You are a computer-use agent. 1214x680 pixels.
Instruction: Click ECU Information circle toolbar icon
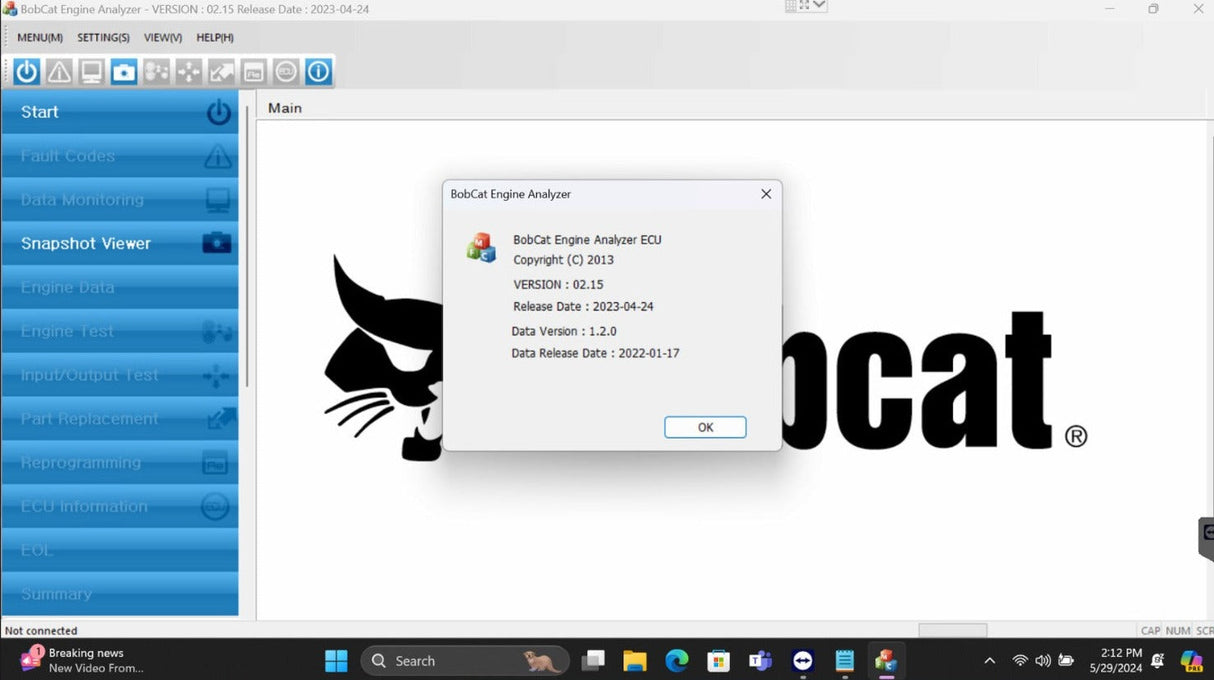click(x=286, y=72)
